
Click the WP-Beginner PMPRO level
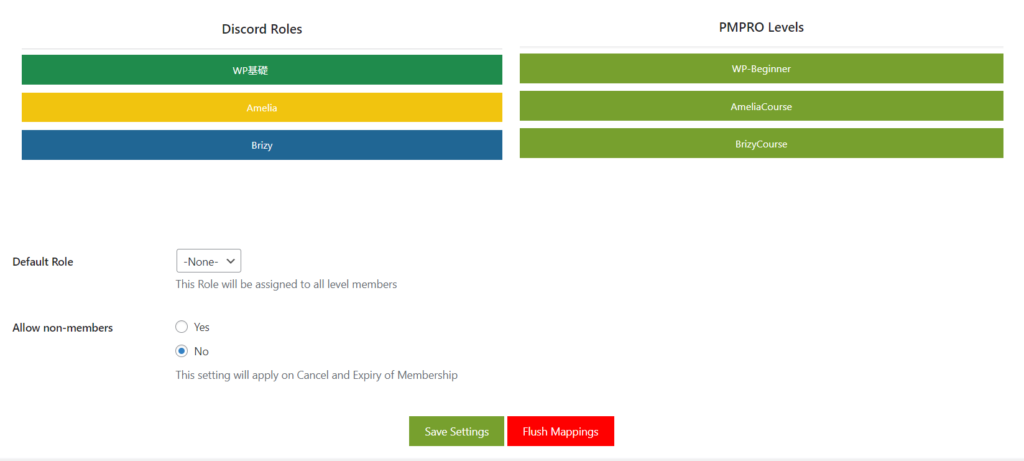click(x=761, y=69)
